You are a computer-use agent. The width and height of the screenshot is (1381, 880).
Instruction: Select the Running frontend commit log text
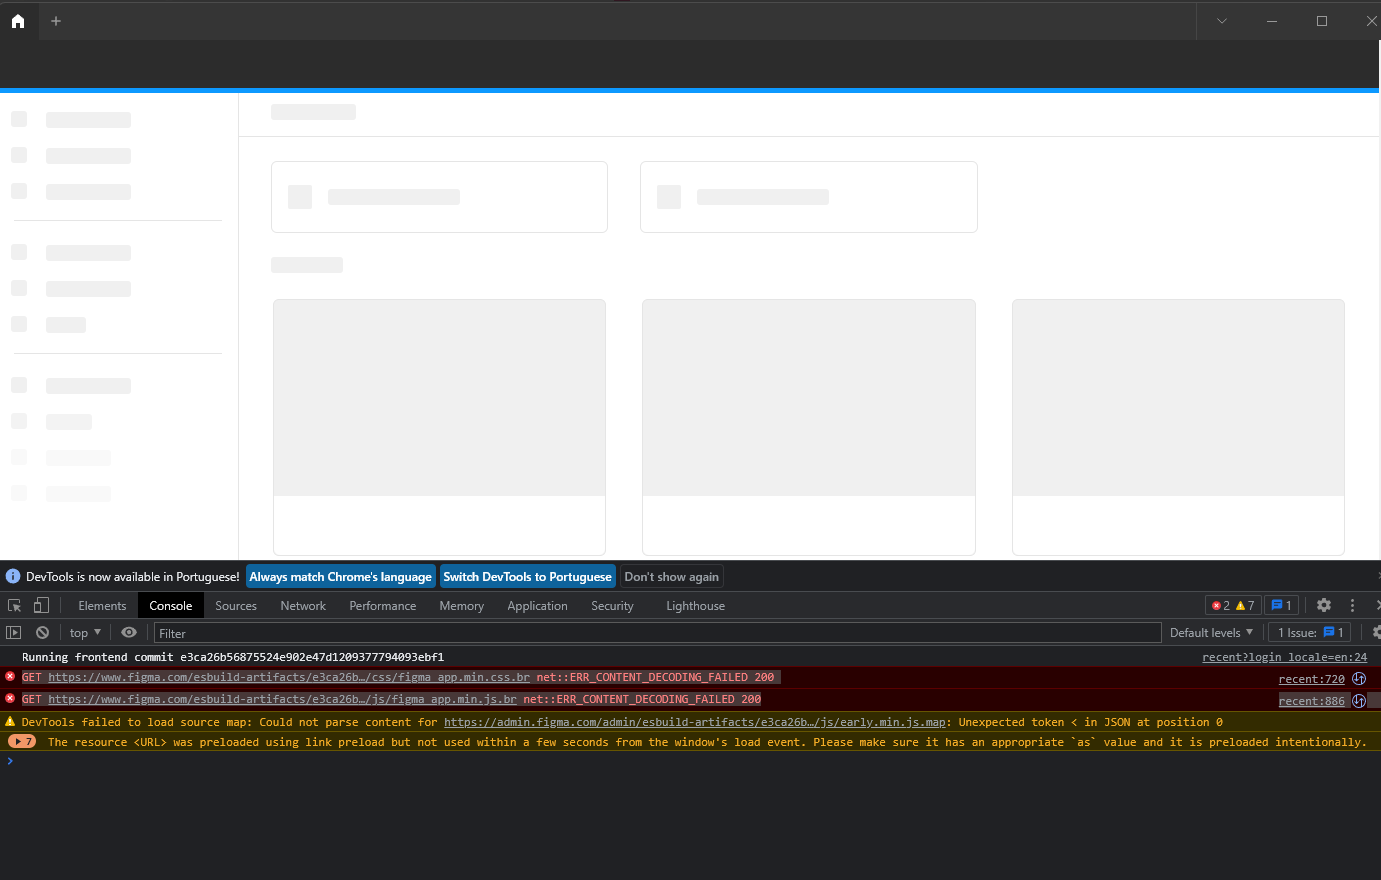point(233,658)
